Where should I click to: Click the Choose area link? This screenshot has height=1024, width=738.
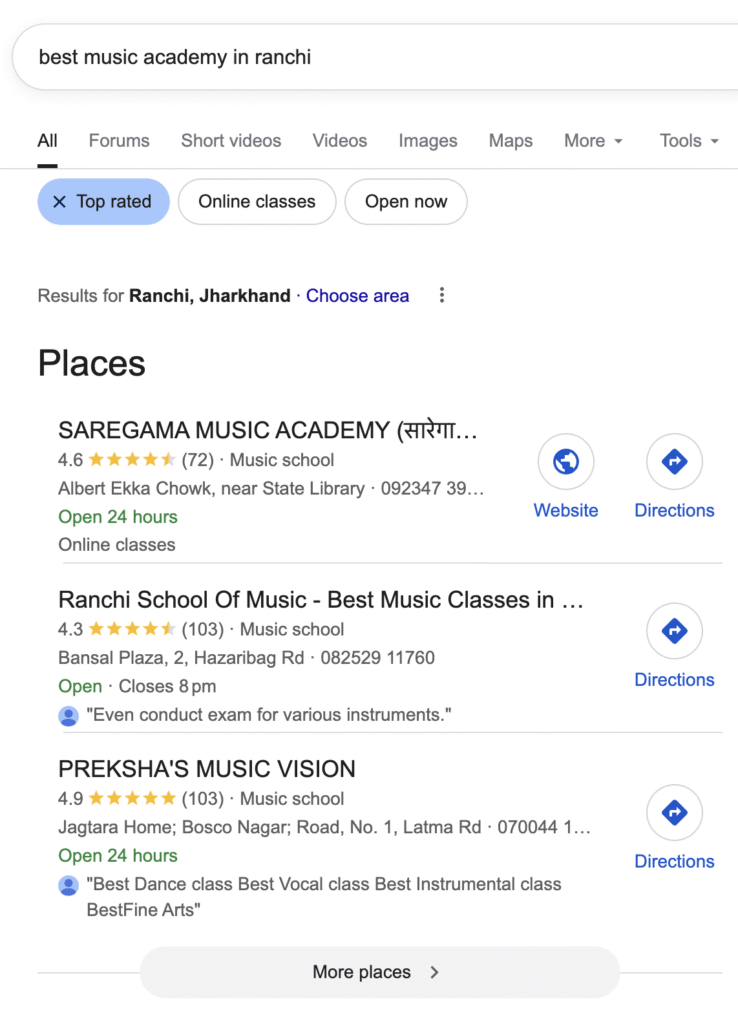coord(357,296)
